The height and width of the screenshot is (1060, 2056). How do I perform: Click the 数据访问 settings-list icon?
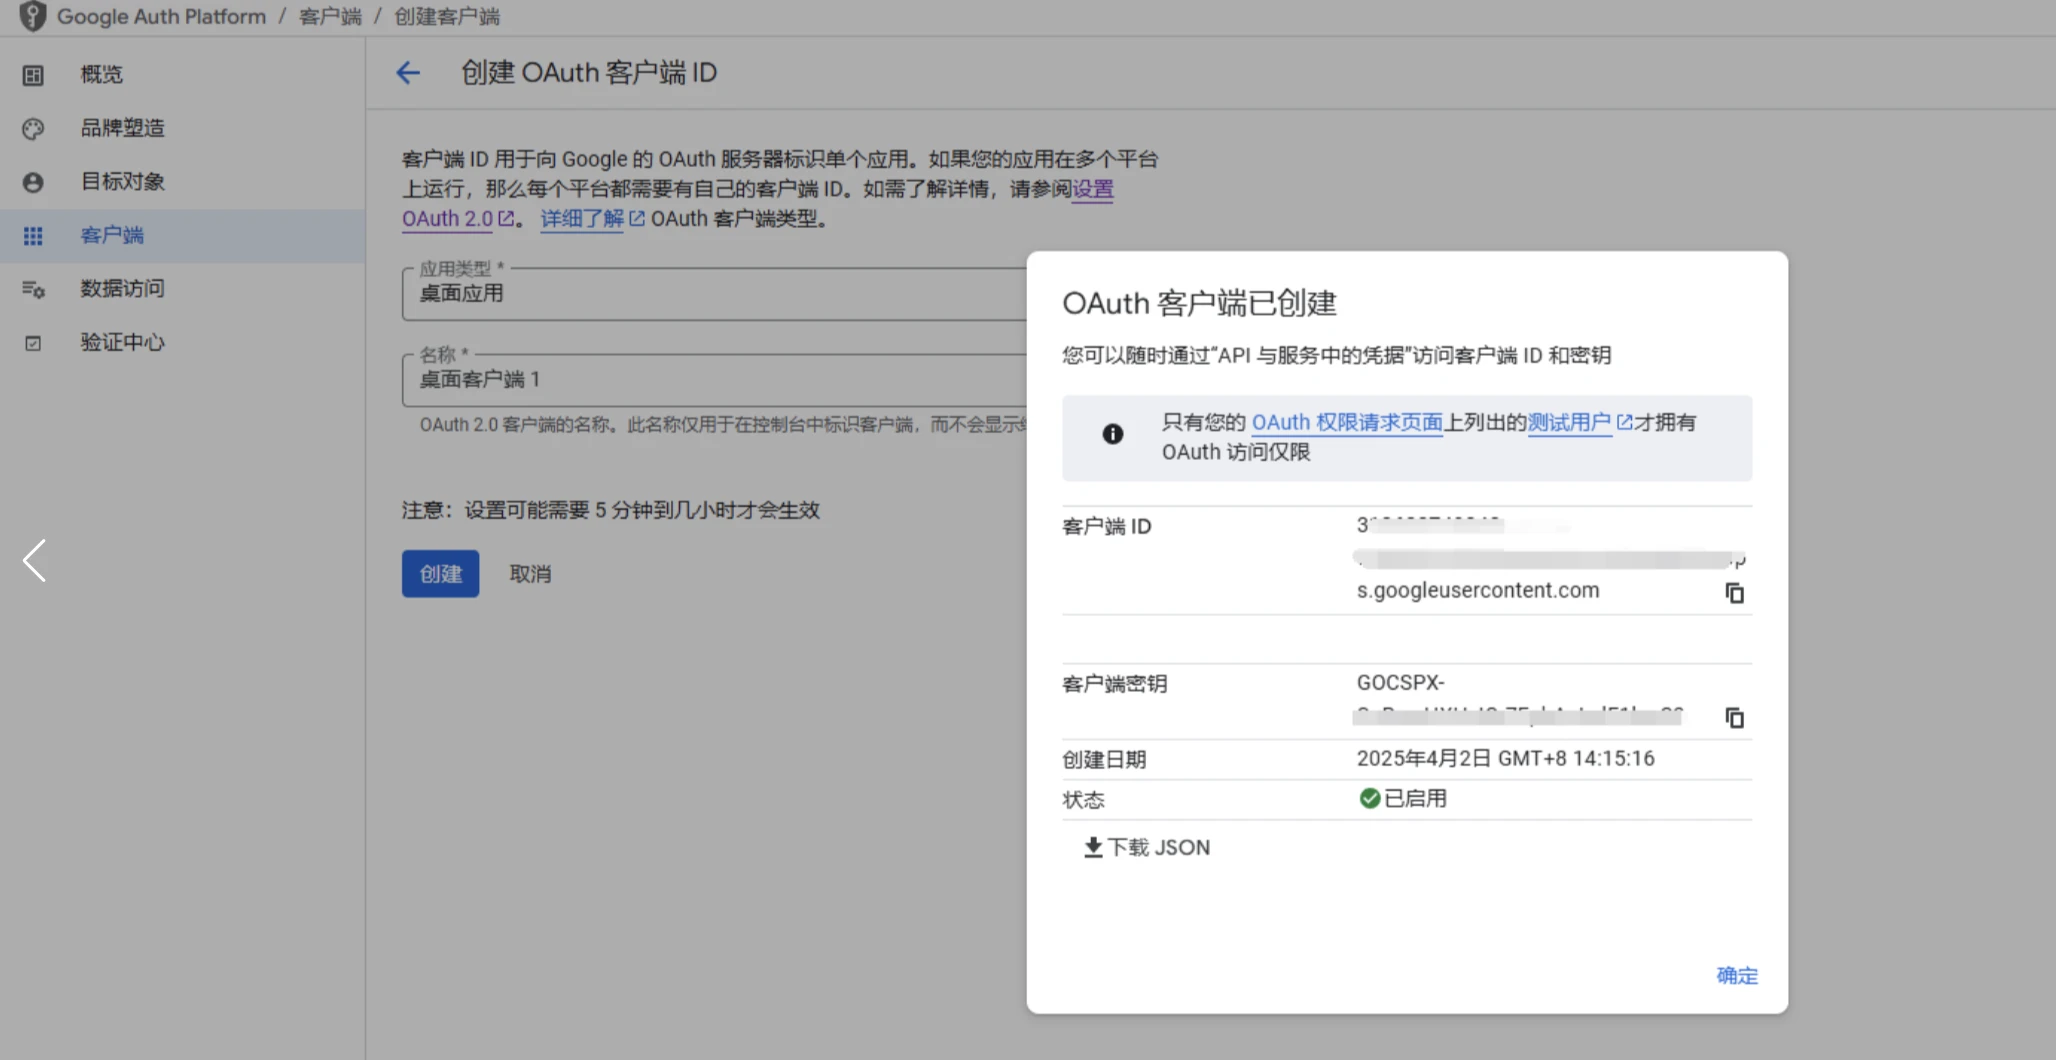point(33,290)
